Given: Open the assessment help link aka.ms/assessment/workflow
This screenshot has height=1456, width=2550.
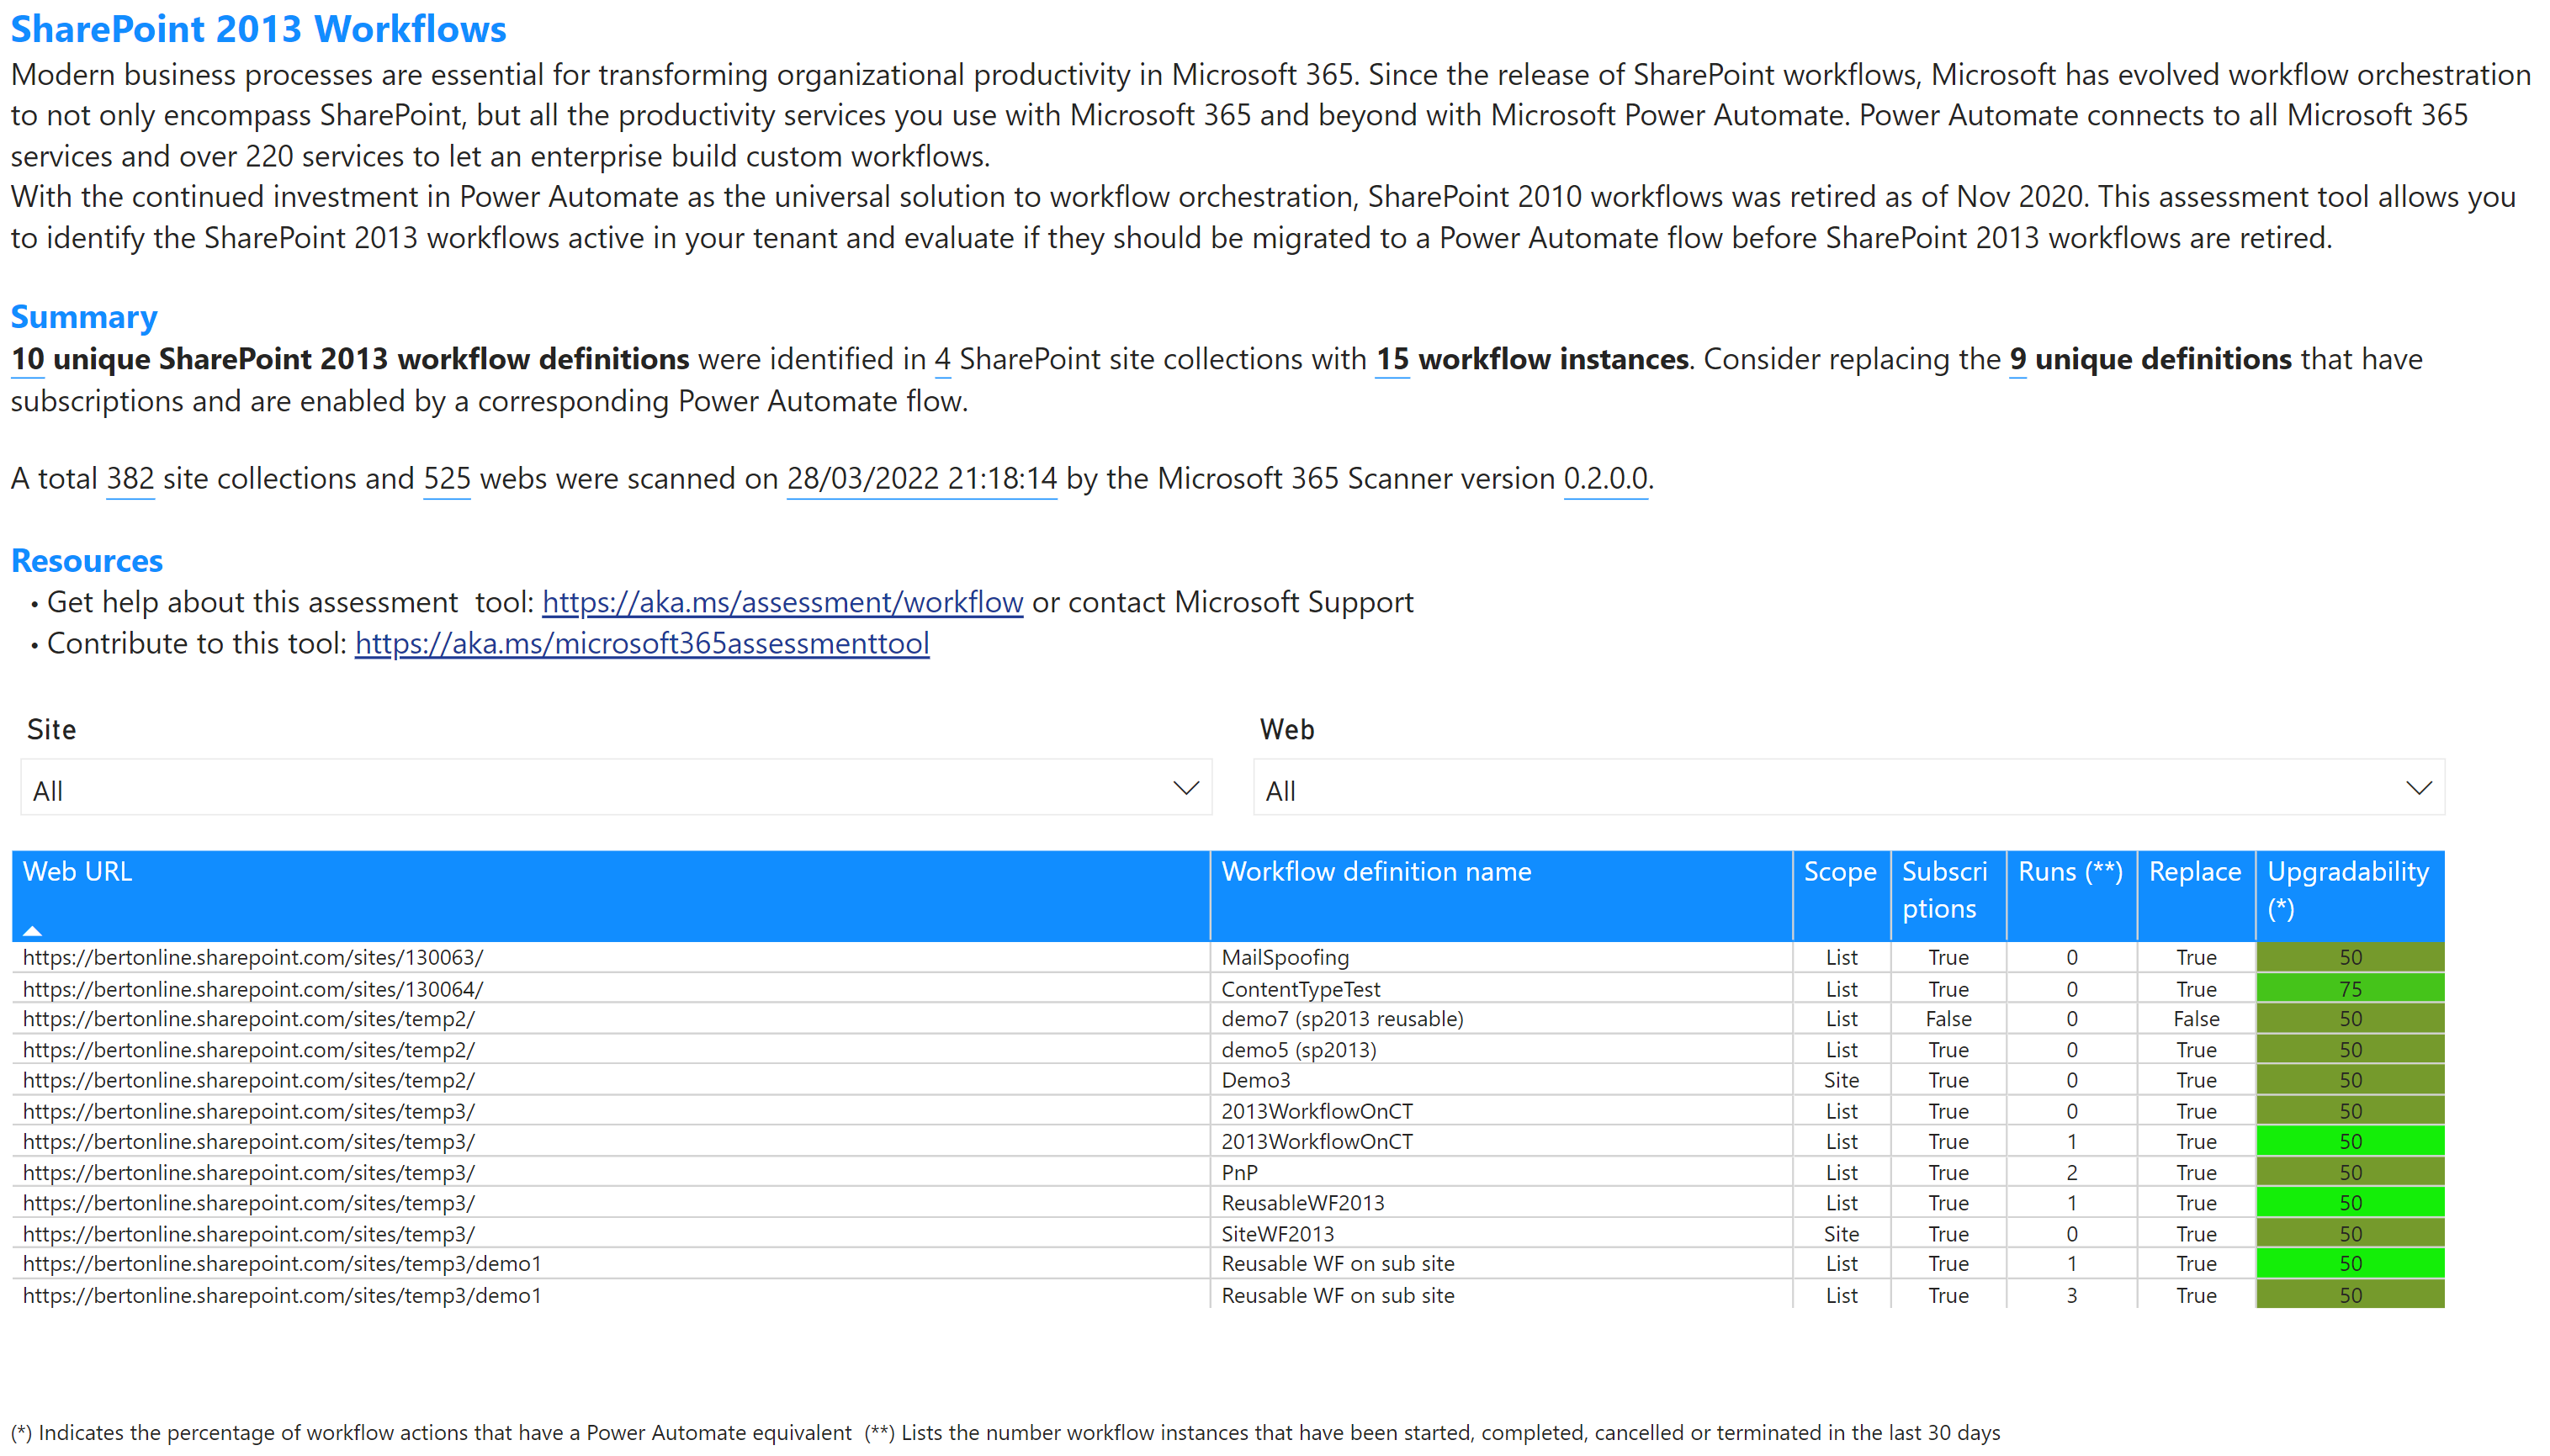Looking at the screenshot, I should click(x=783, y=602).
